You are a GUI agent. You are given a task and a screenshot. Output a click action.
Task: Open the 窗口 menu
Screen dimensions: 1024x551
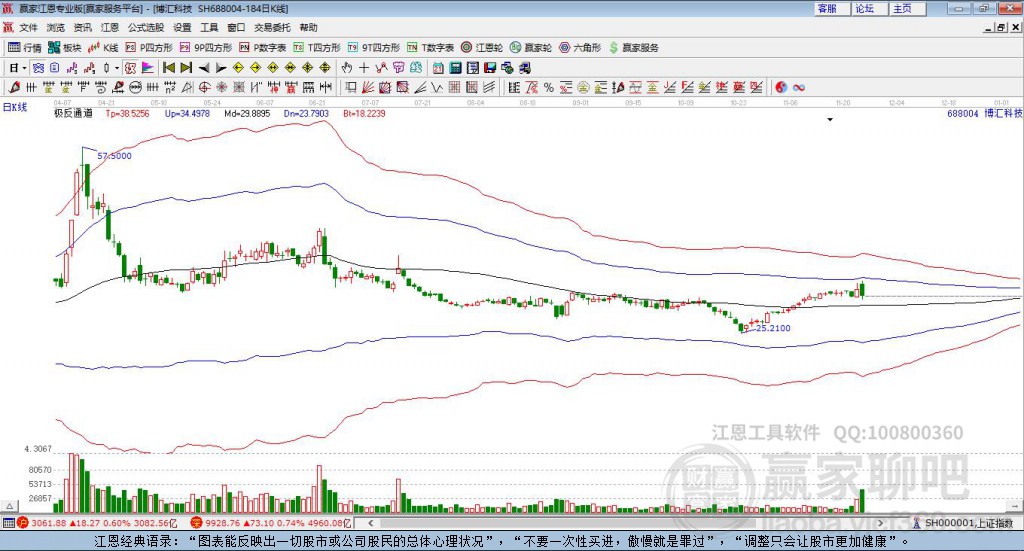[236, 27]
